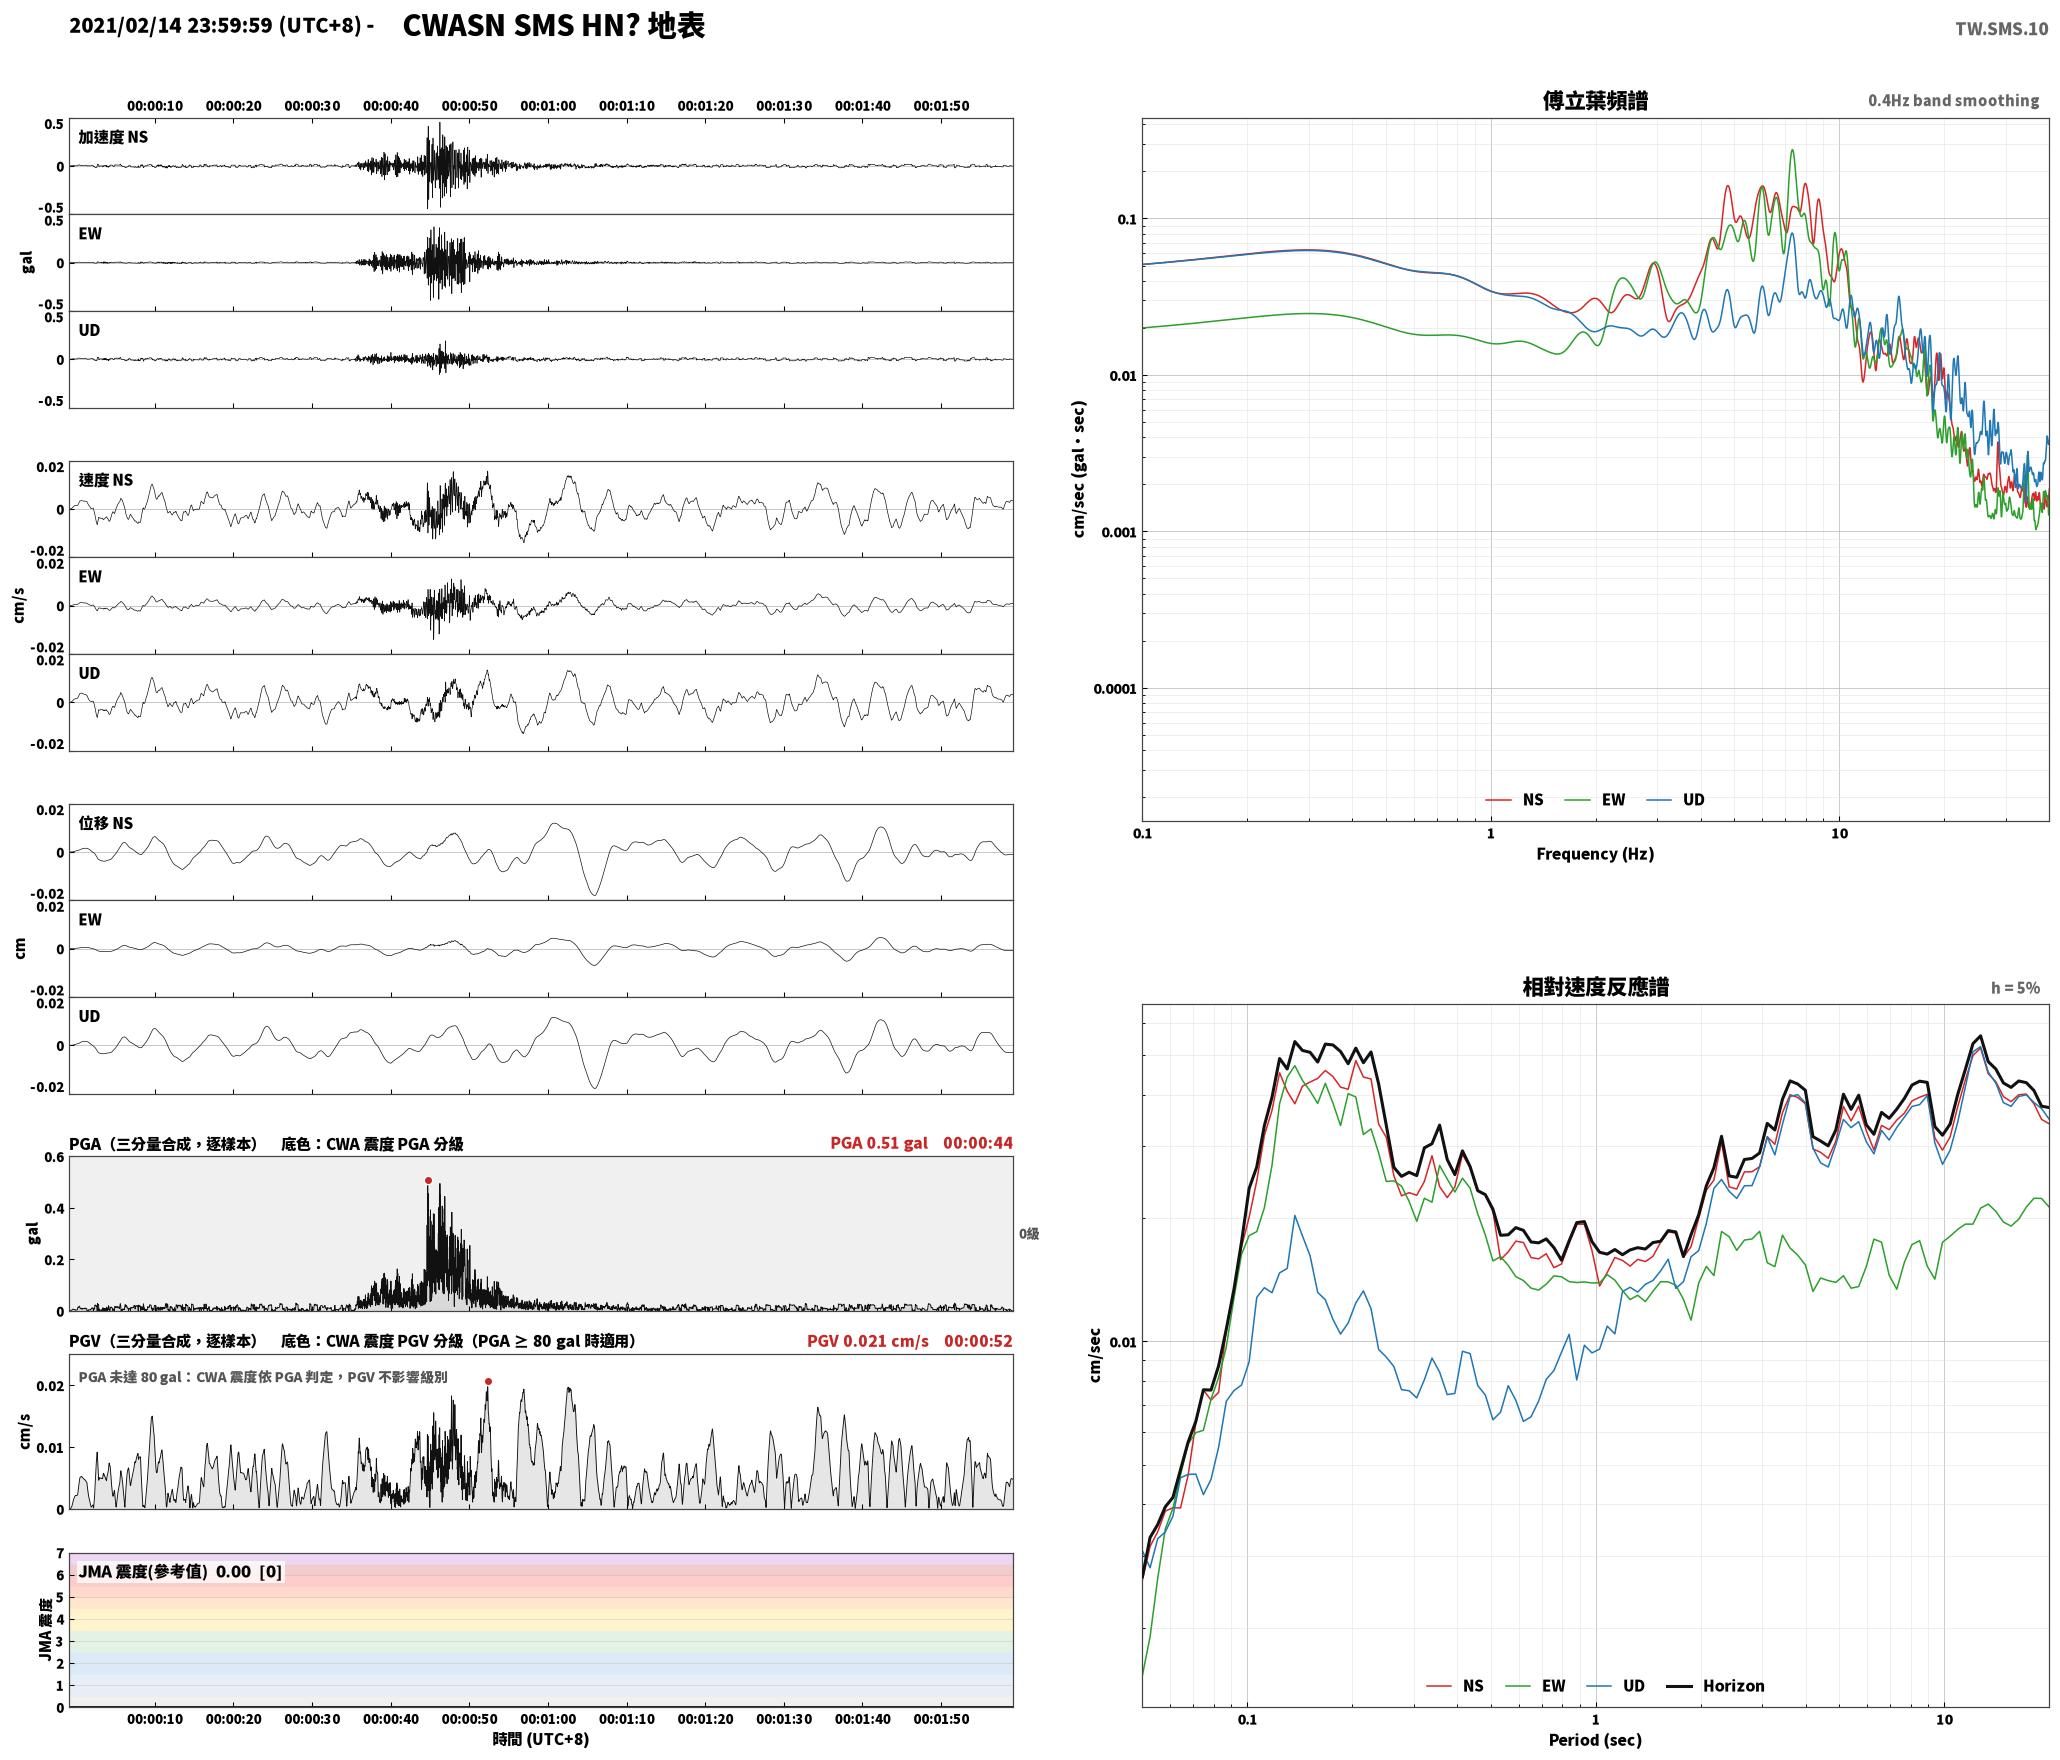Click the 傅立葉頻譜 chart title
This screenshot has height=1760, width=2060.
coord(1595,101)
